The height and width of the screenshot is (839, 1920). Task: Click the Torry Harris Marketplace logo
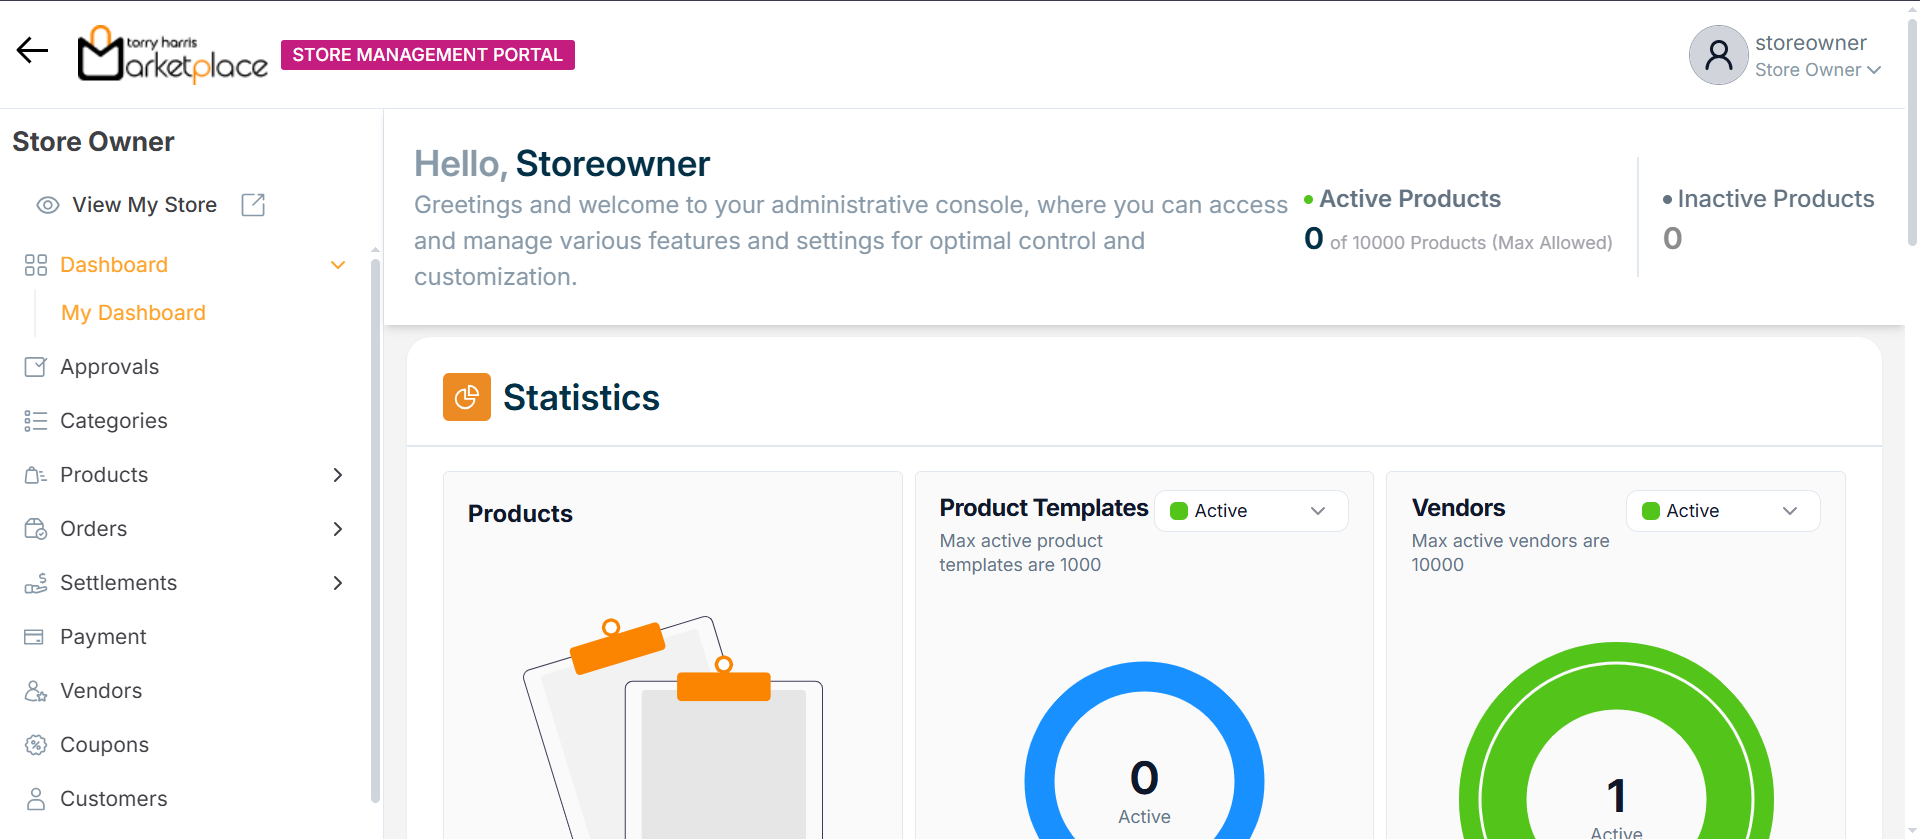tap(173, 55)
